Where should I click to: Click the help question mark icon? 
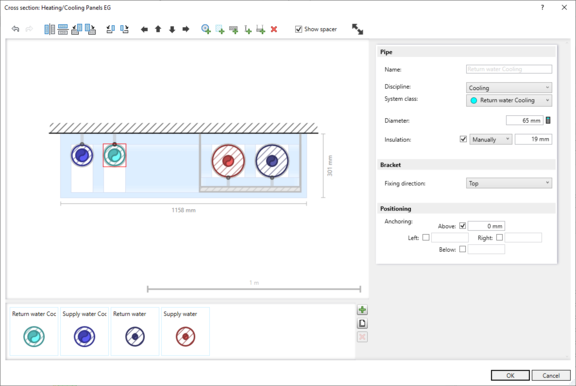click(543, 7)
